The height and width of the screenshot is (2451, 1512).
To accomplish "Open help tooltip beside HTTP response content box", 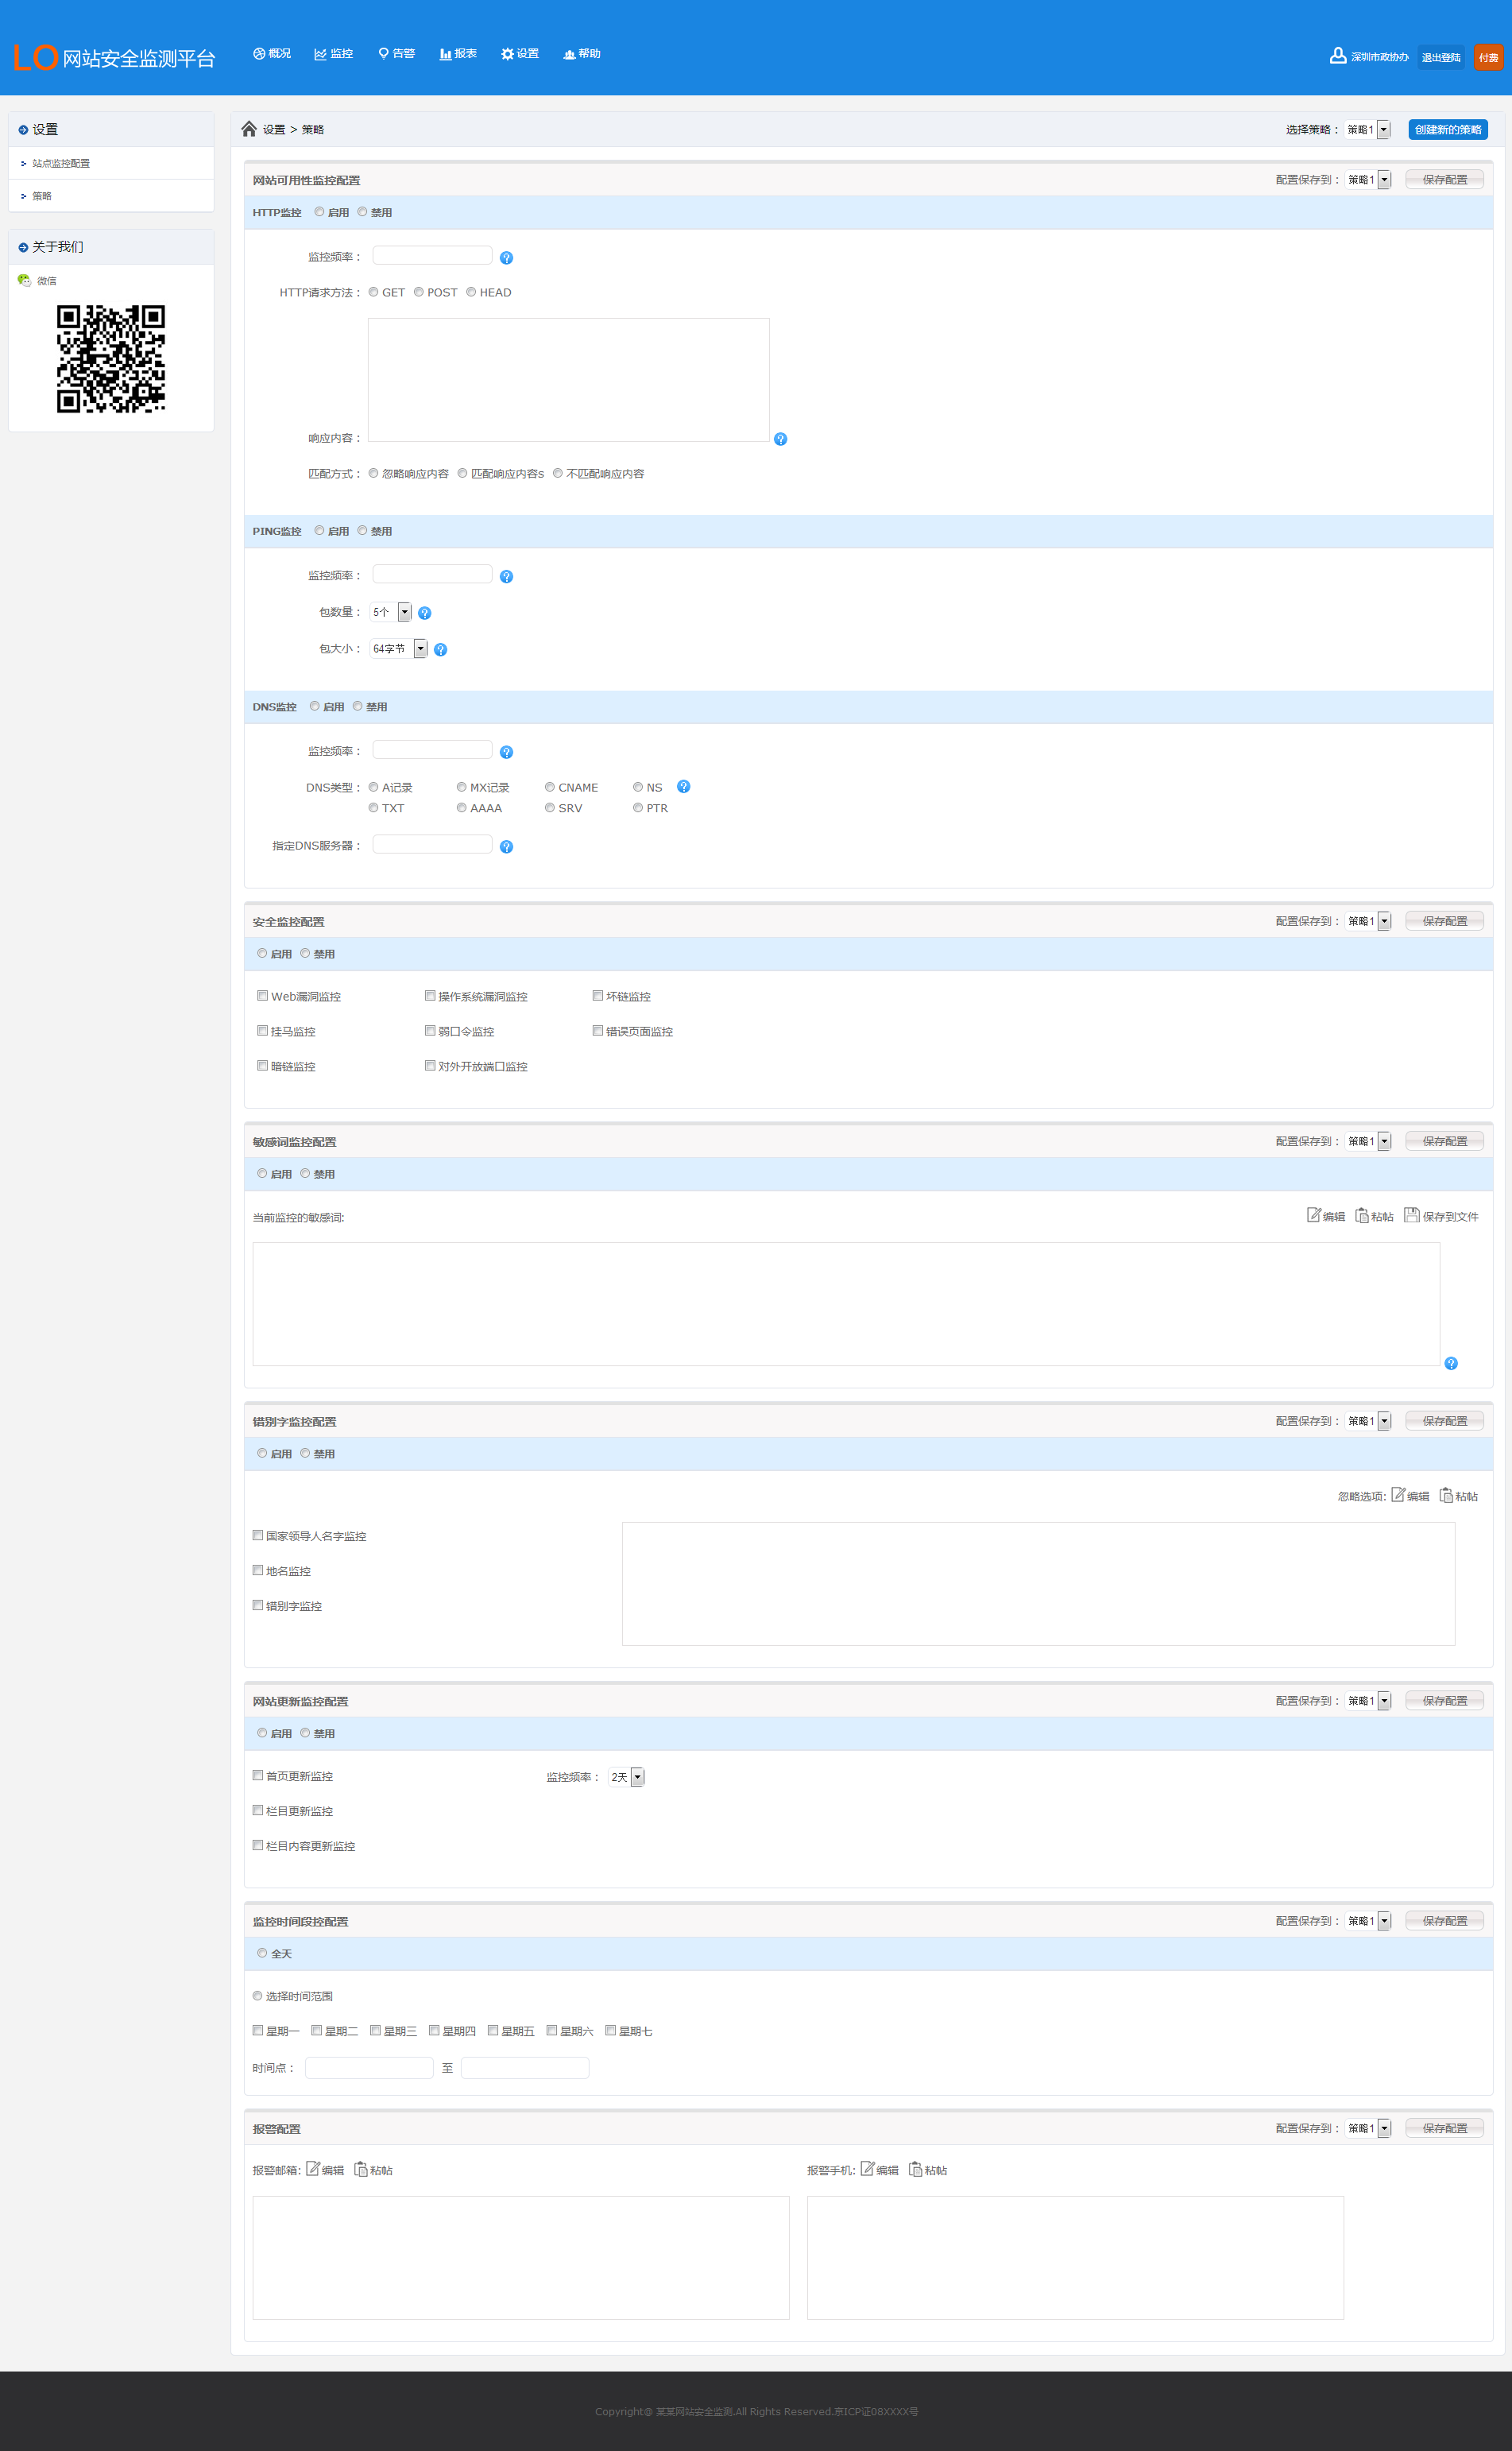I will click(x=780, y=439).
